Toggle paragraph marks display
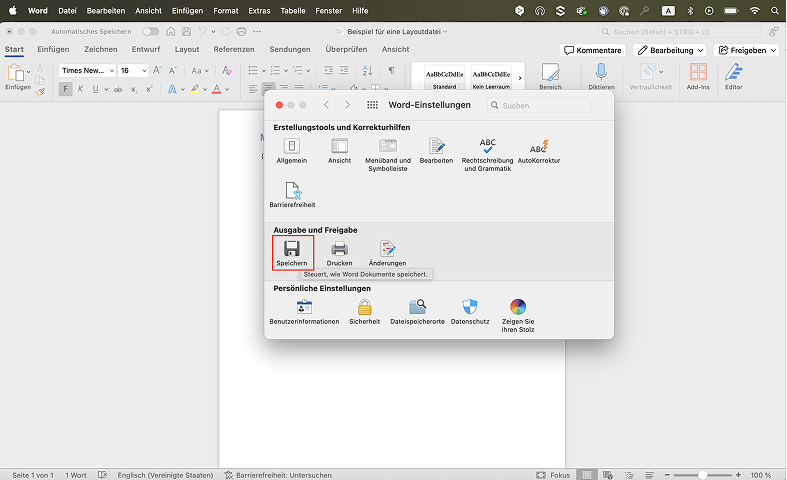The image size is (787, 480). tap(391, 70)
